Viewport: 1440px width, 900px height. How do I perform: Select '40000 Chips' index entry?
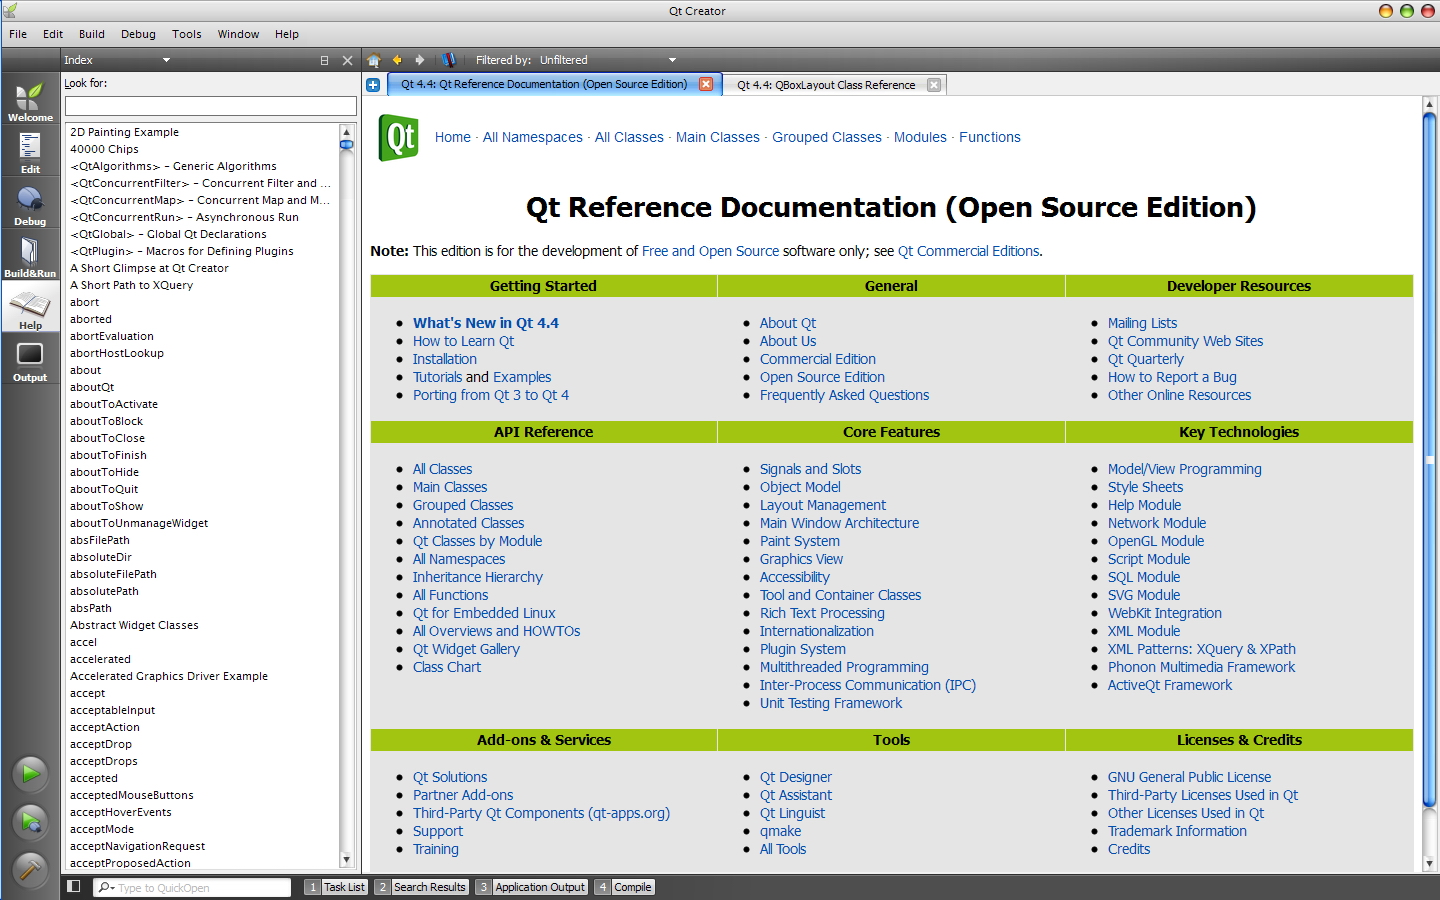105,149
